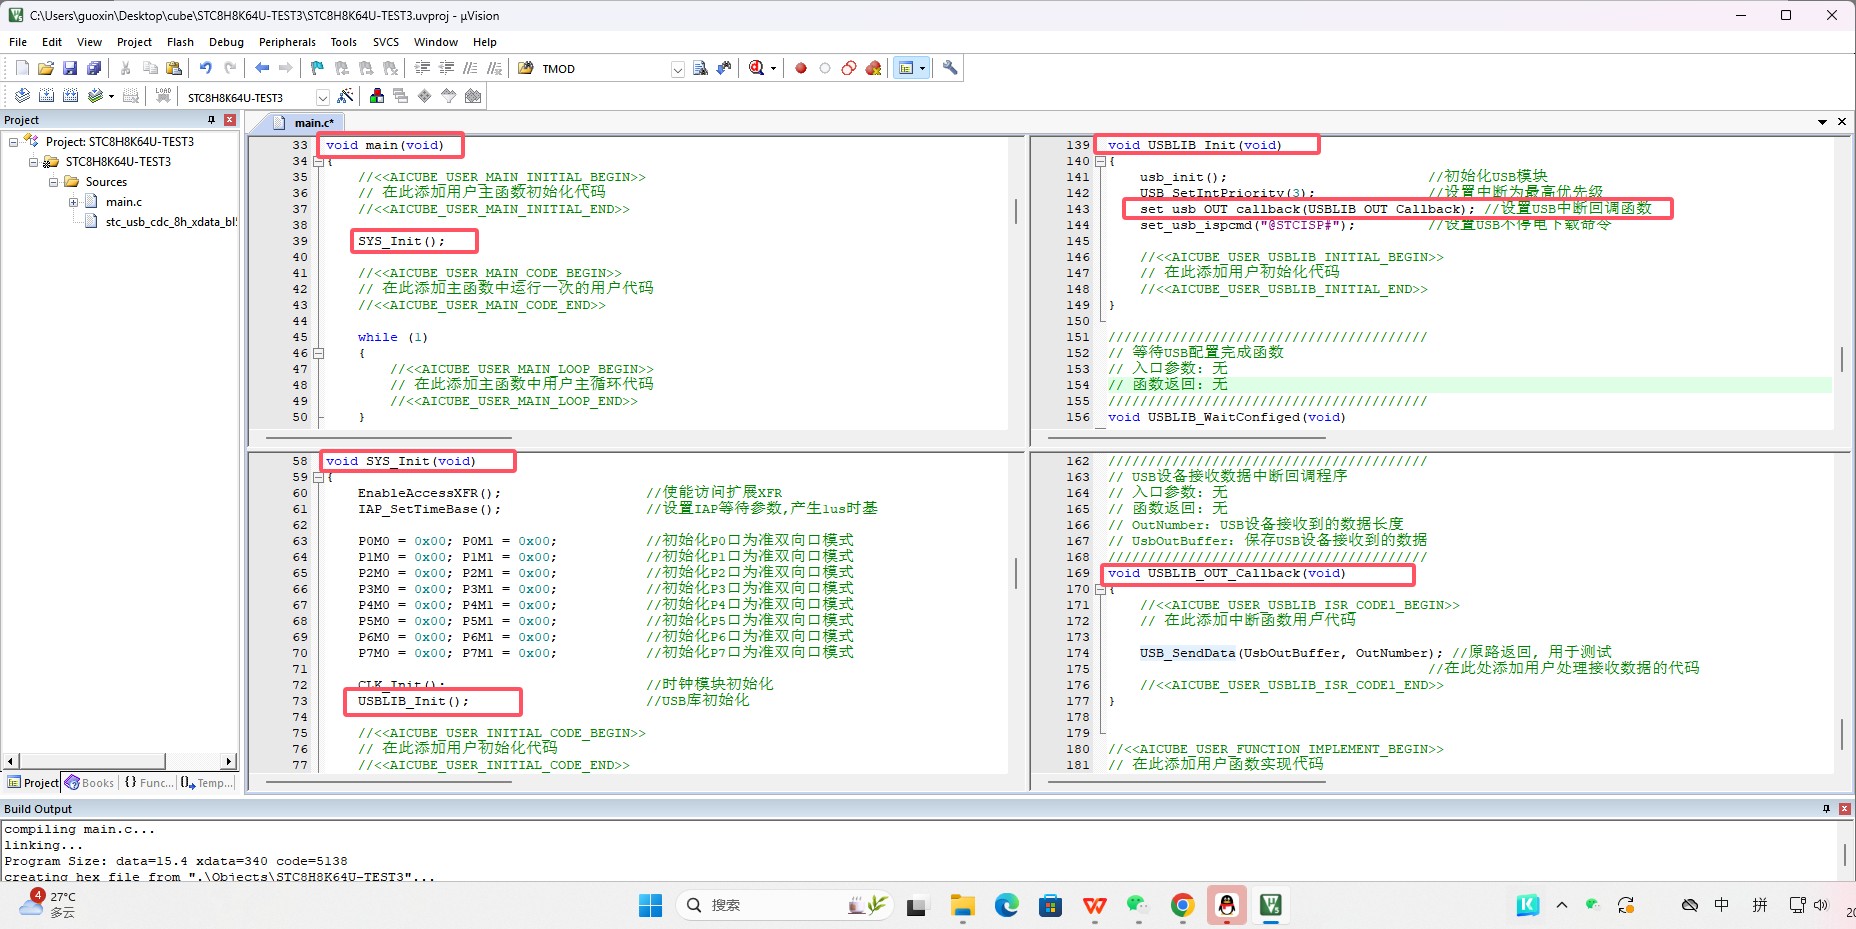
Task: Select stc_usb_cdc_8h_xdata file in tree
Action: [171, 222]
